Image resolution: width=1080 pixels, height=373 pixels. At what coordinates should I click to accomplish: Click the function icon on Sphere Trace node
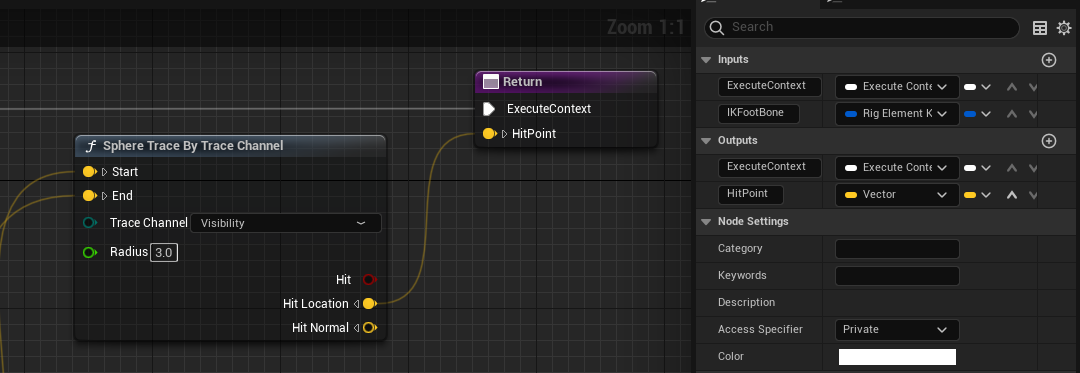90,146
